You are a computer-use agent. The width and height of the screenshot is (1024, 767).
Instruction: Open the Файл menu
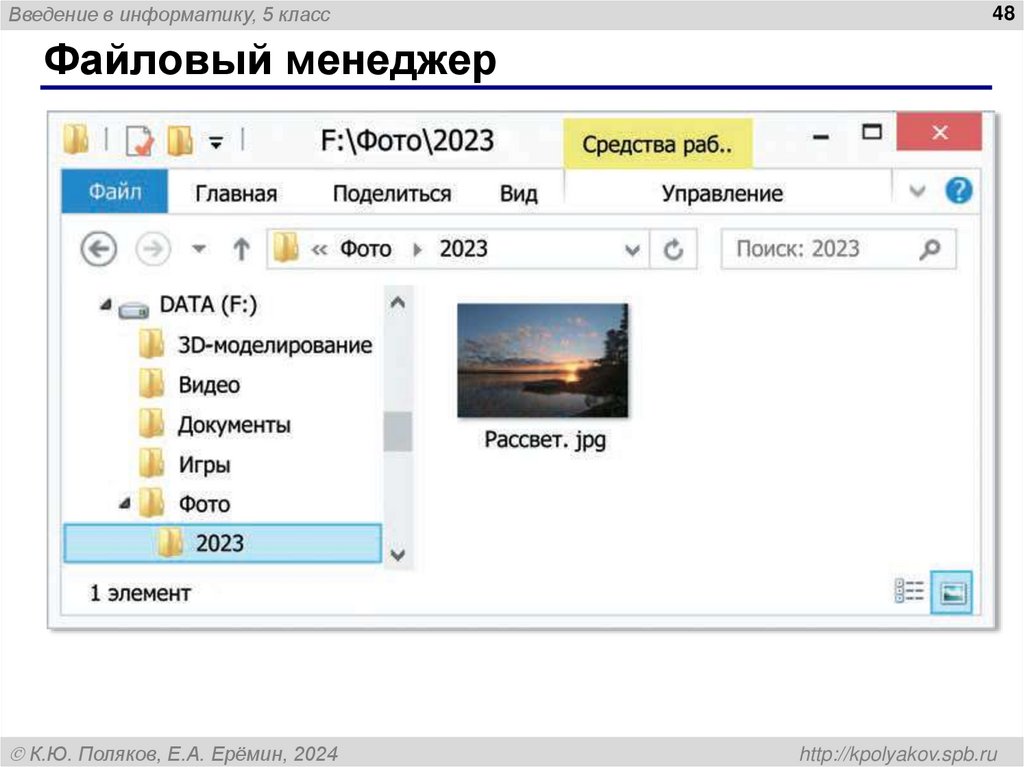coord(113,192)
